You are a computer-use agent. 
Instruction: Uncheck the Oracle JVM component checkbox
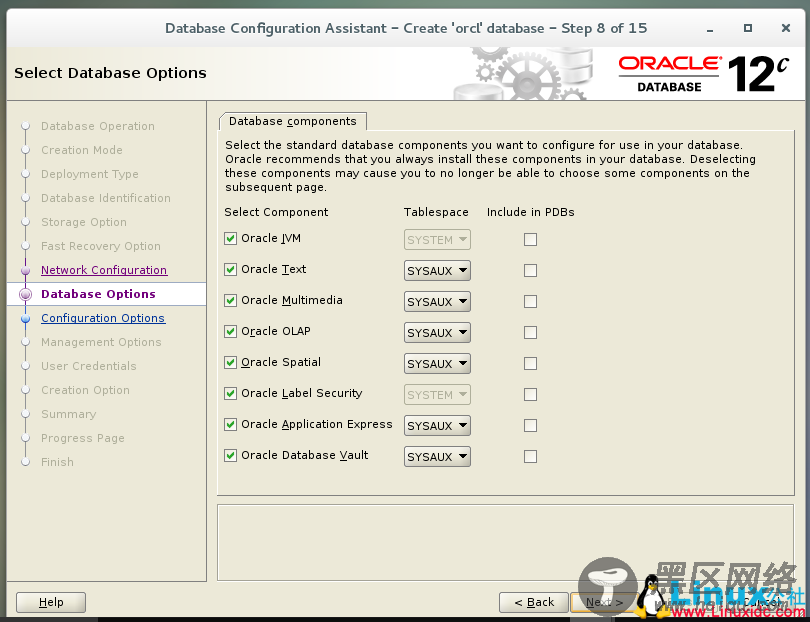tap(230, 239)
